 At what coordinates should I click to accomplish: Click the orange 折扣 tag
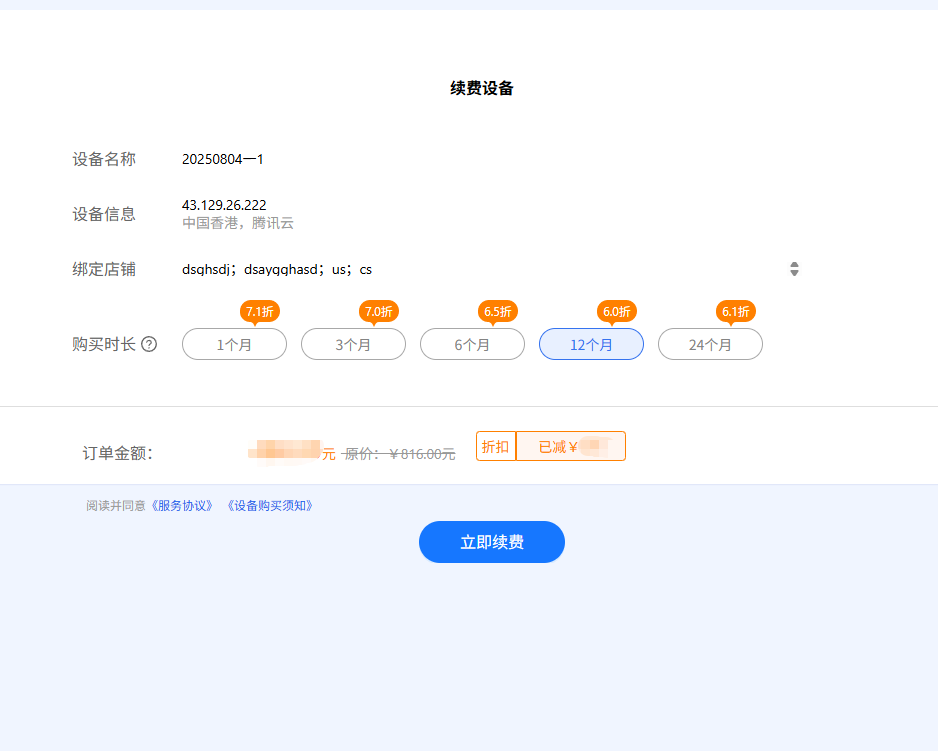(x=496, y=447)
